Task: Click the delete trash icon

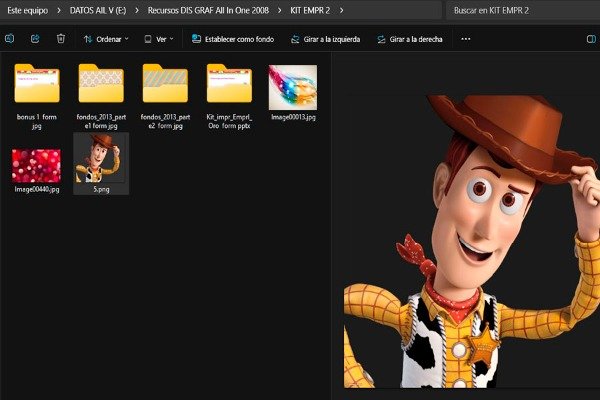Action: pyautogui.click(x=61, y=39)
